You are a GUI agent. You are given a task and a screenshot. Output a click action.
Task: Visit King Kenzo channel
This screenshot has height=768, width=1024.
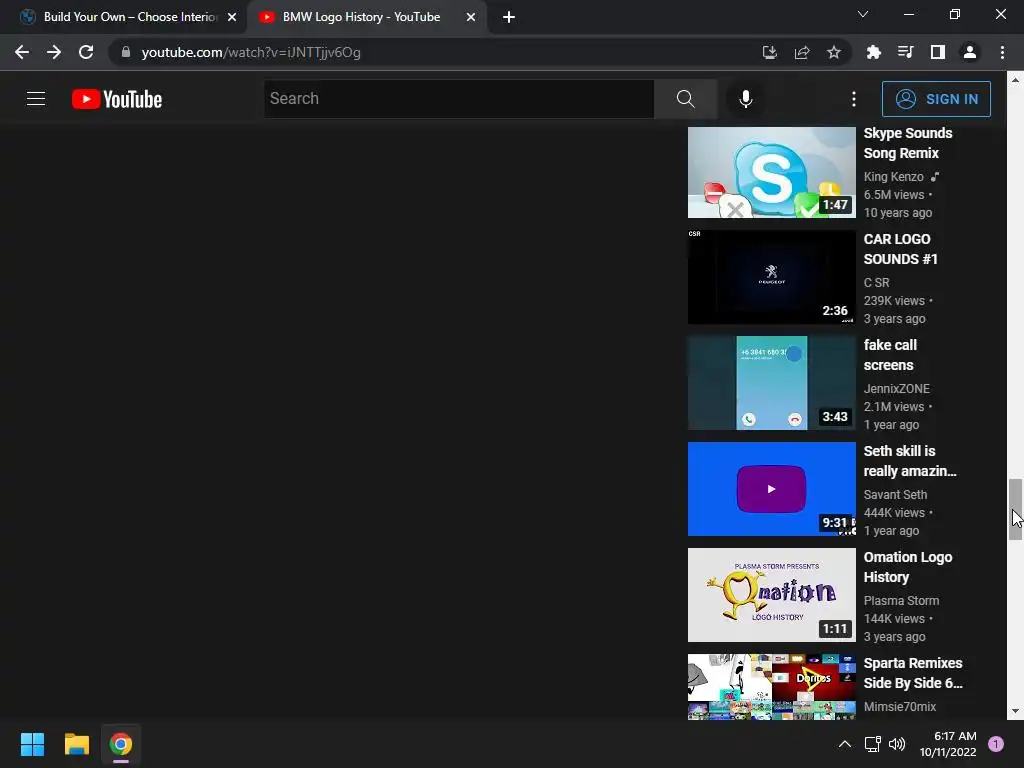coord(893,176)
